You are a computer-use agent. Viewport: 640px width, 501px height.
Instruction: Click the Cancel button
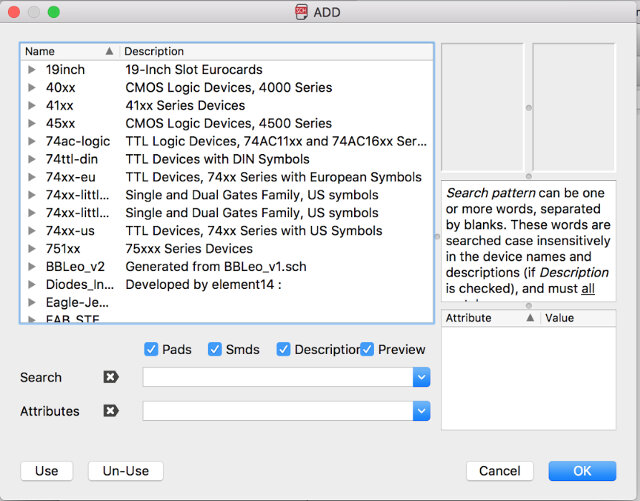click(500, 471)
